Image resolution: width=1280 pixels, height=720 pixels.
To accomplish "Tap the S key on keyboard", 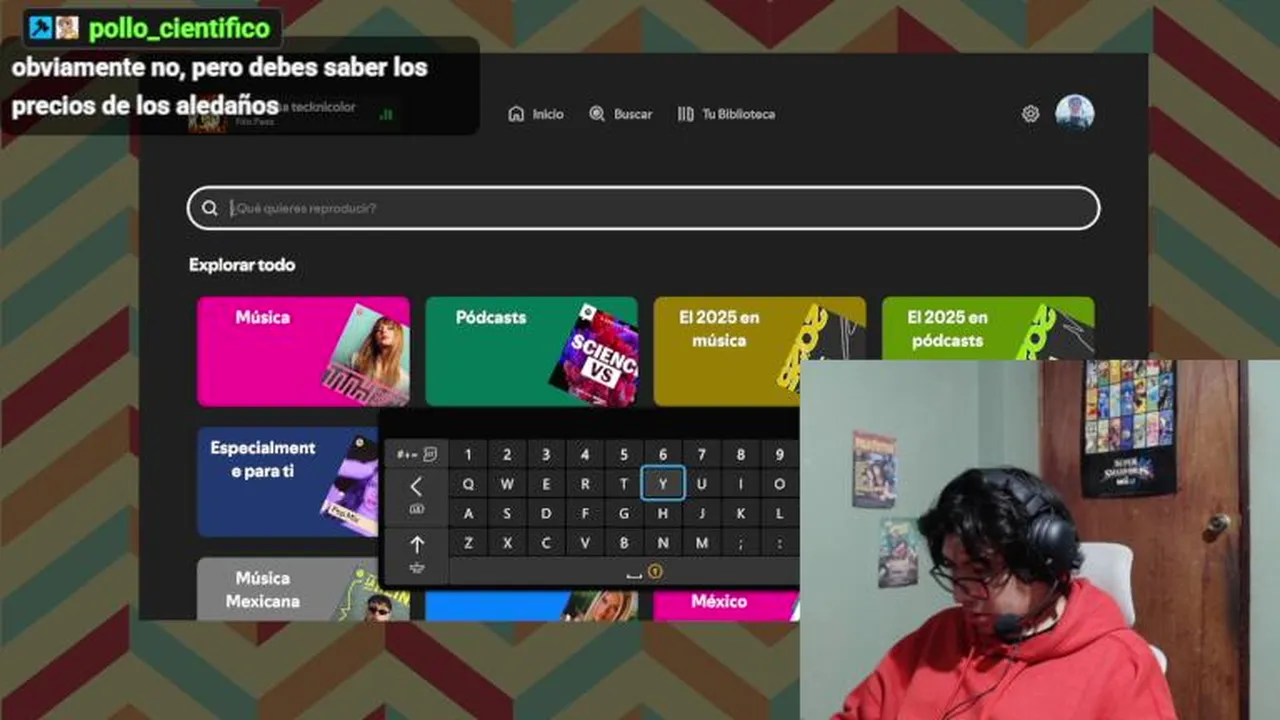I will pos(507,514).
